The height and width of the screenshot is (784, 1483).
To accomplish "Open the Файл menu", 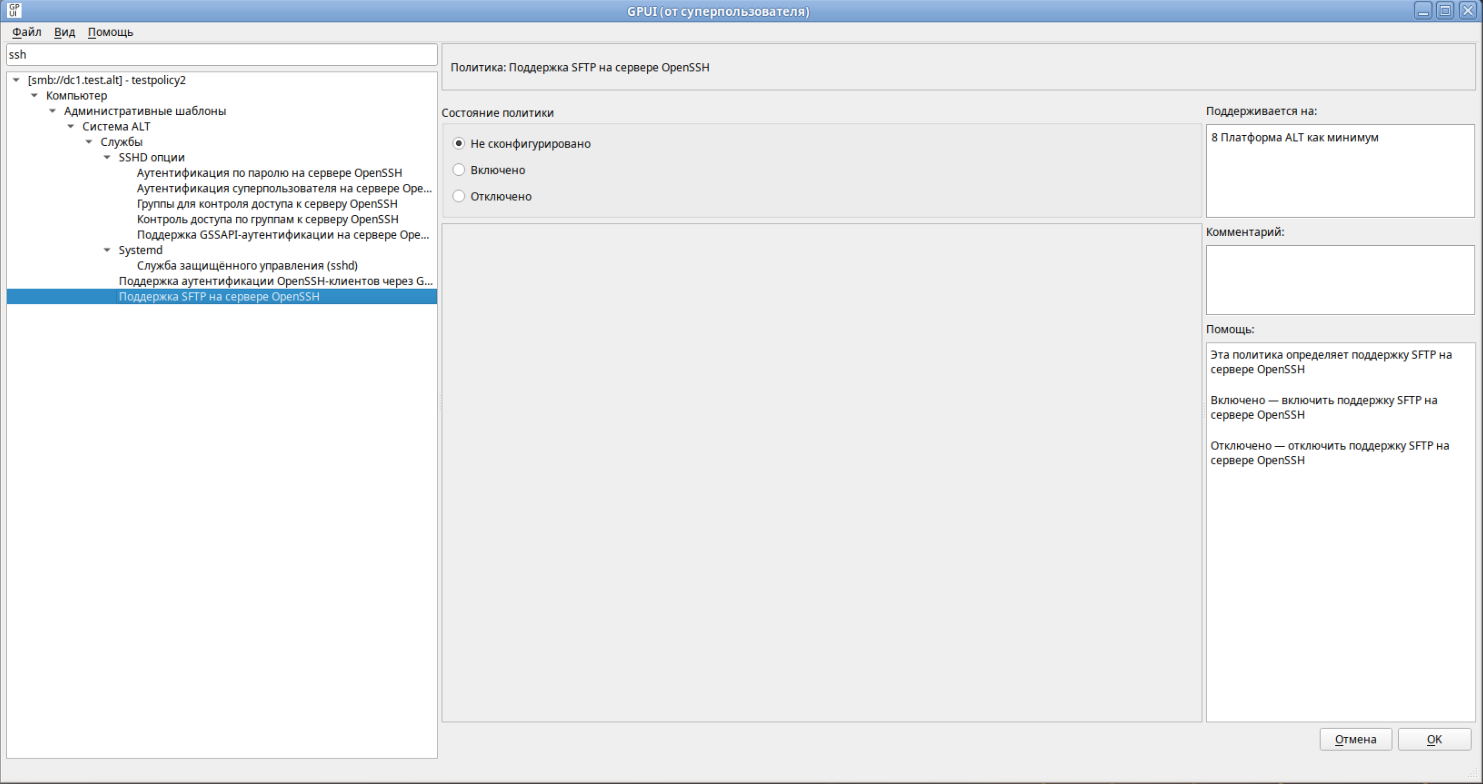I will (x=26, y=32).
